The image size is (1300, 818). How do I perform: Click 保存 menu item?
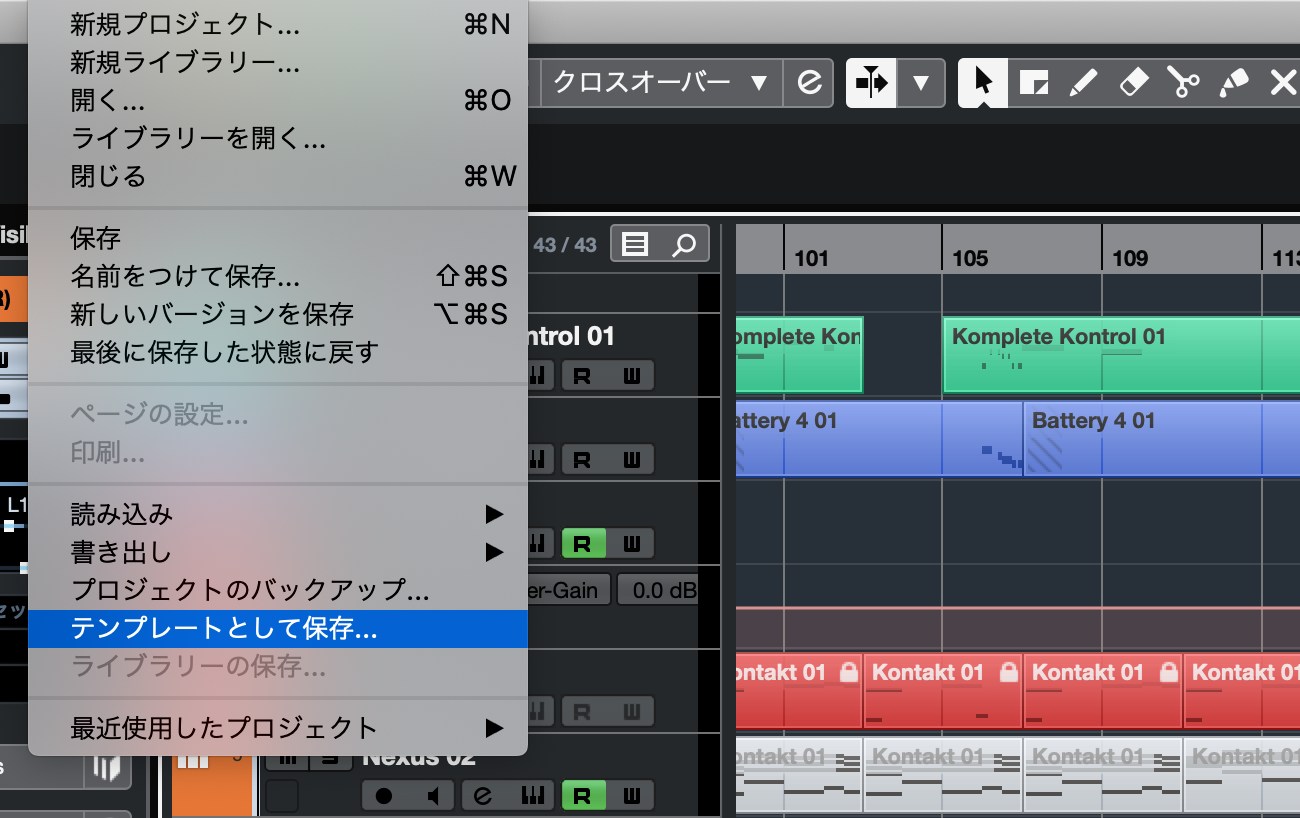(278, 238)
